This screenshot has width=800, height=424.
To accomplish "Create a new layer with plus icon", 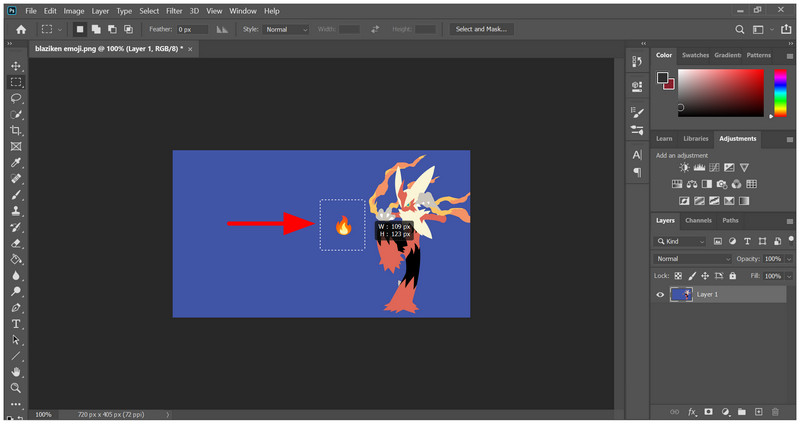I will [759, 412].
